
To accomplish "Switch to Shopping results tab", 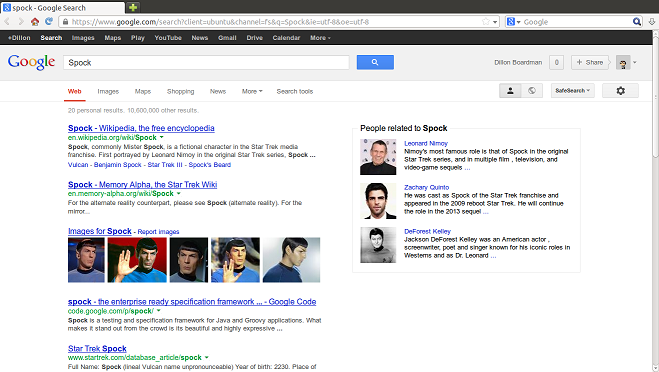I will 180,91.
